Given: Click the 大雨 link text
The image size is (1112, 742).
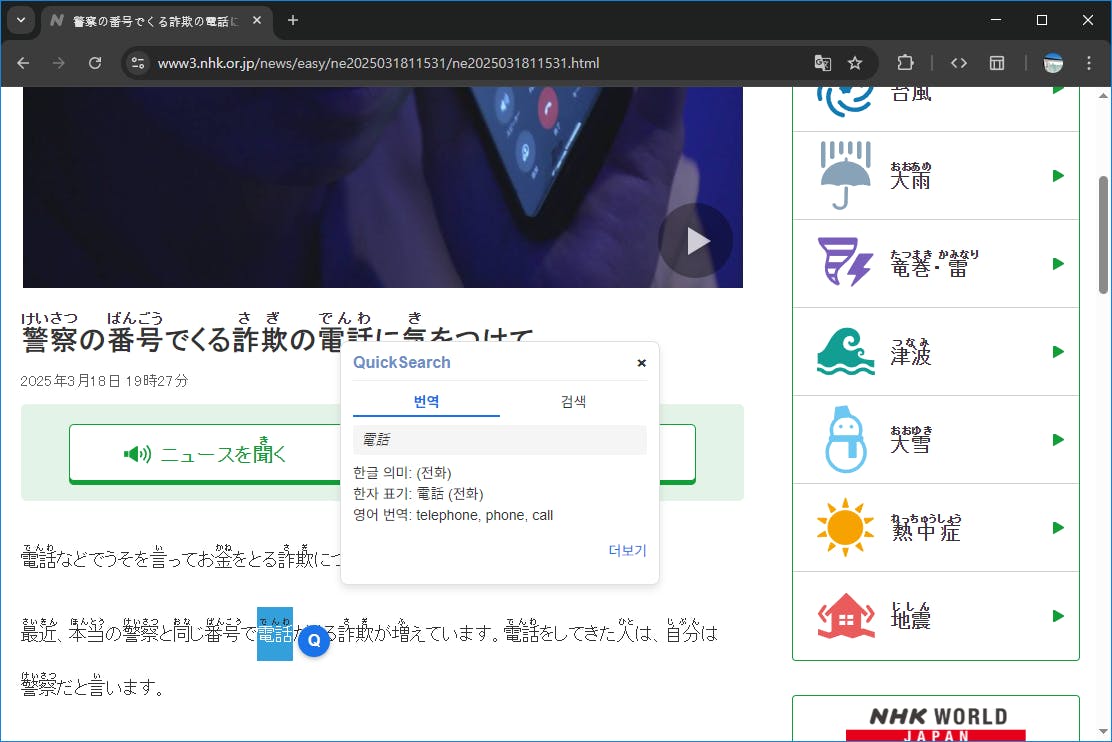Looking at the screenshot, I should 911,176.
